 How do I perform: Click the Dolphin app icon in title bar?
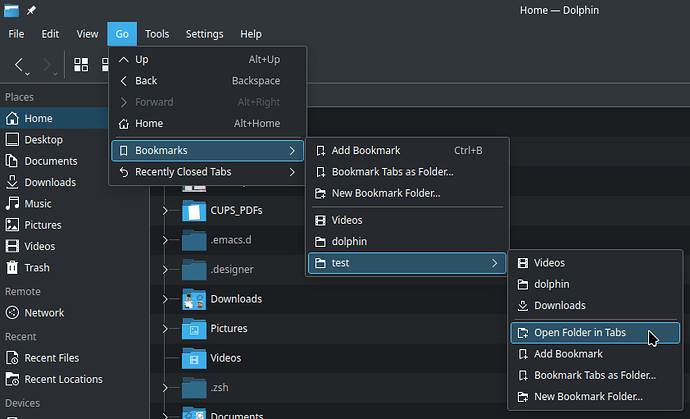coord(11,10)
